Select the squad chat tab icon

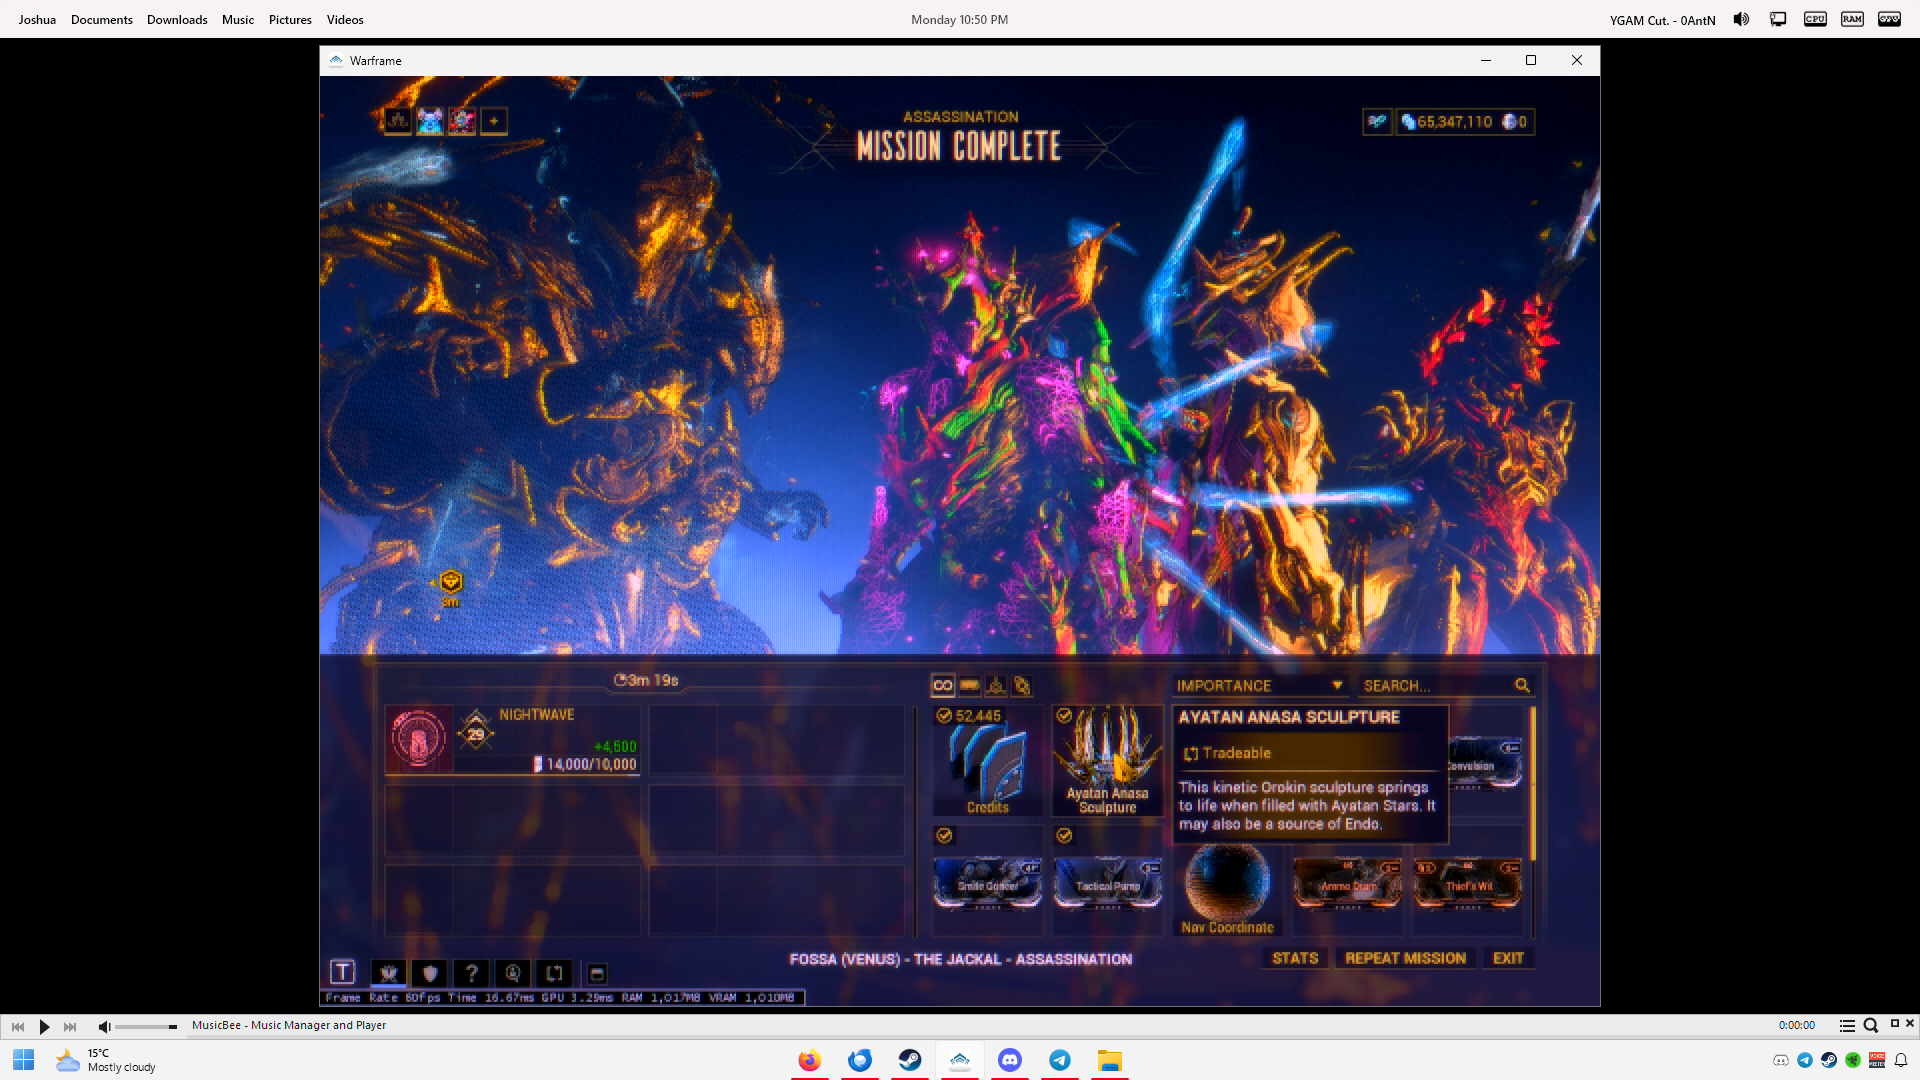point(388,973)
